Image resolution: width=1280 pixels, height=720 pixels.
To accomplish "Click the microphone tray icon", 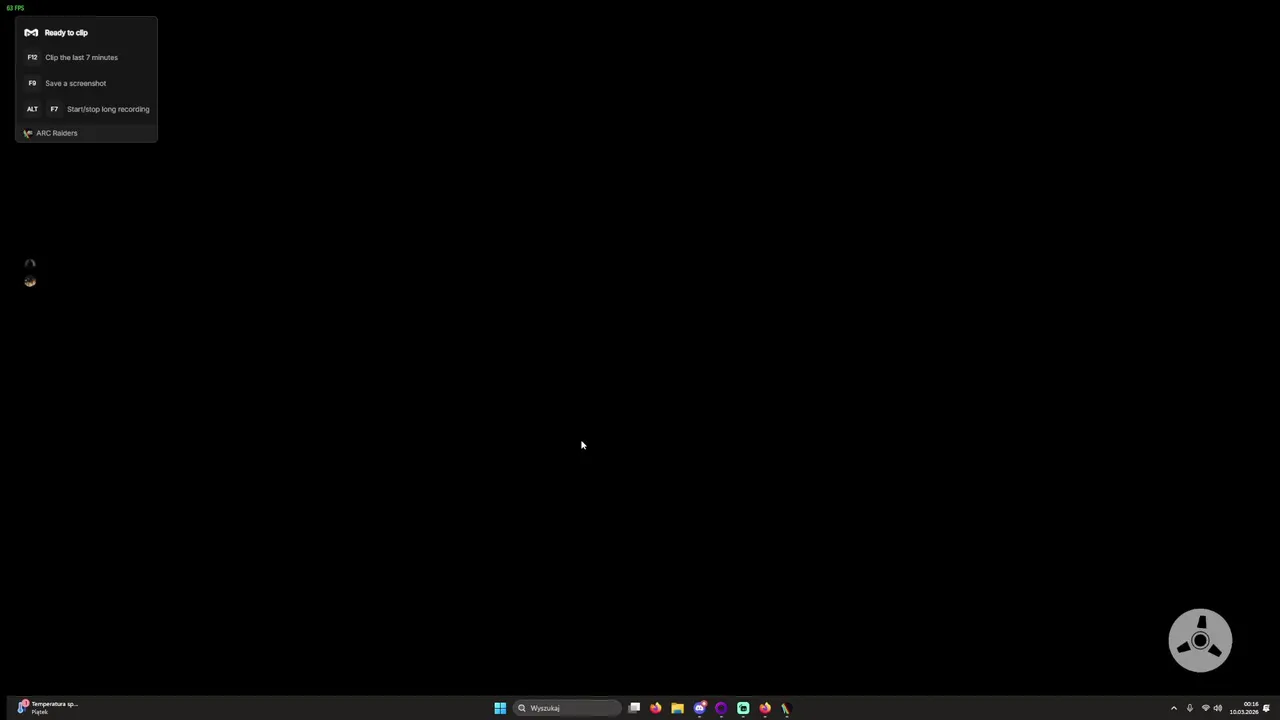I will (x=1189, y=708).
